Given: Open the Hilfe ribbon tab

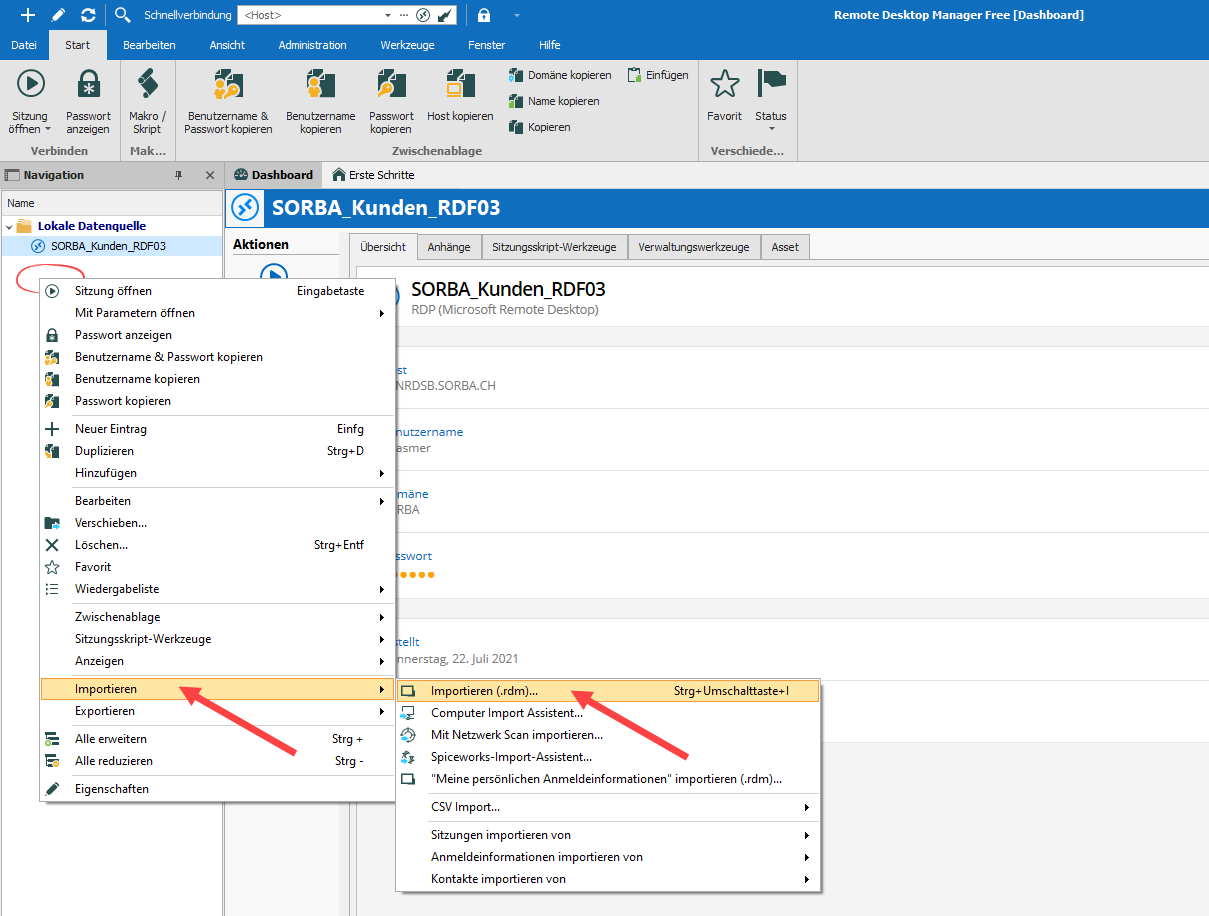Looking at the screenshot, I should pyautogui.click(x=549, y=45).
